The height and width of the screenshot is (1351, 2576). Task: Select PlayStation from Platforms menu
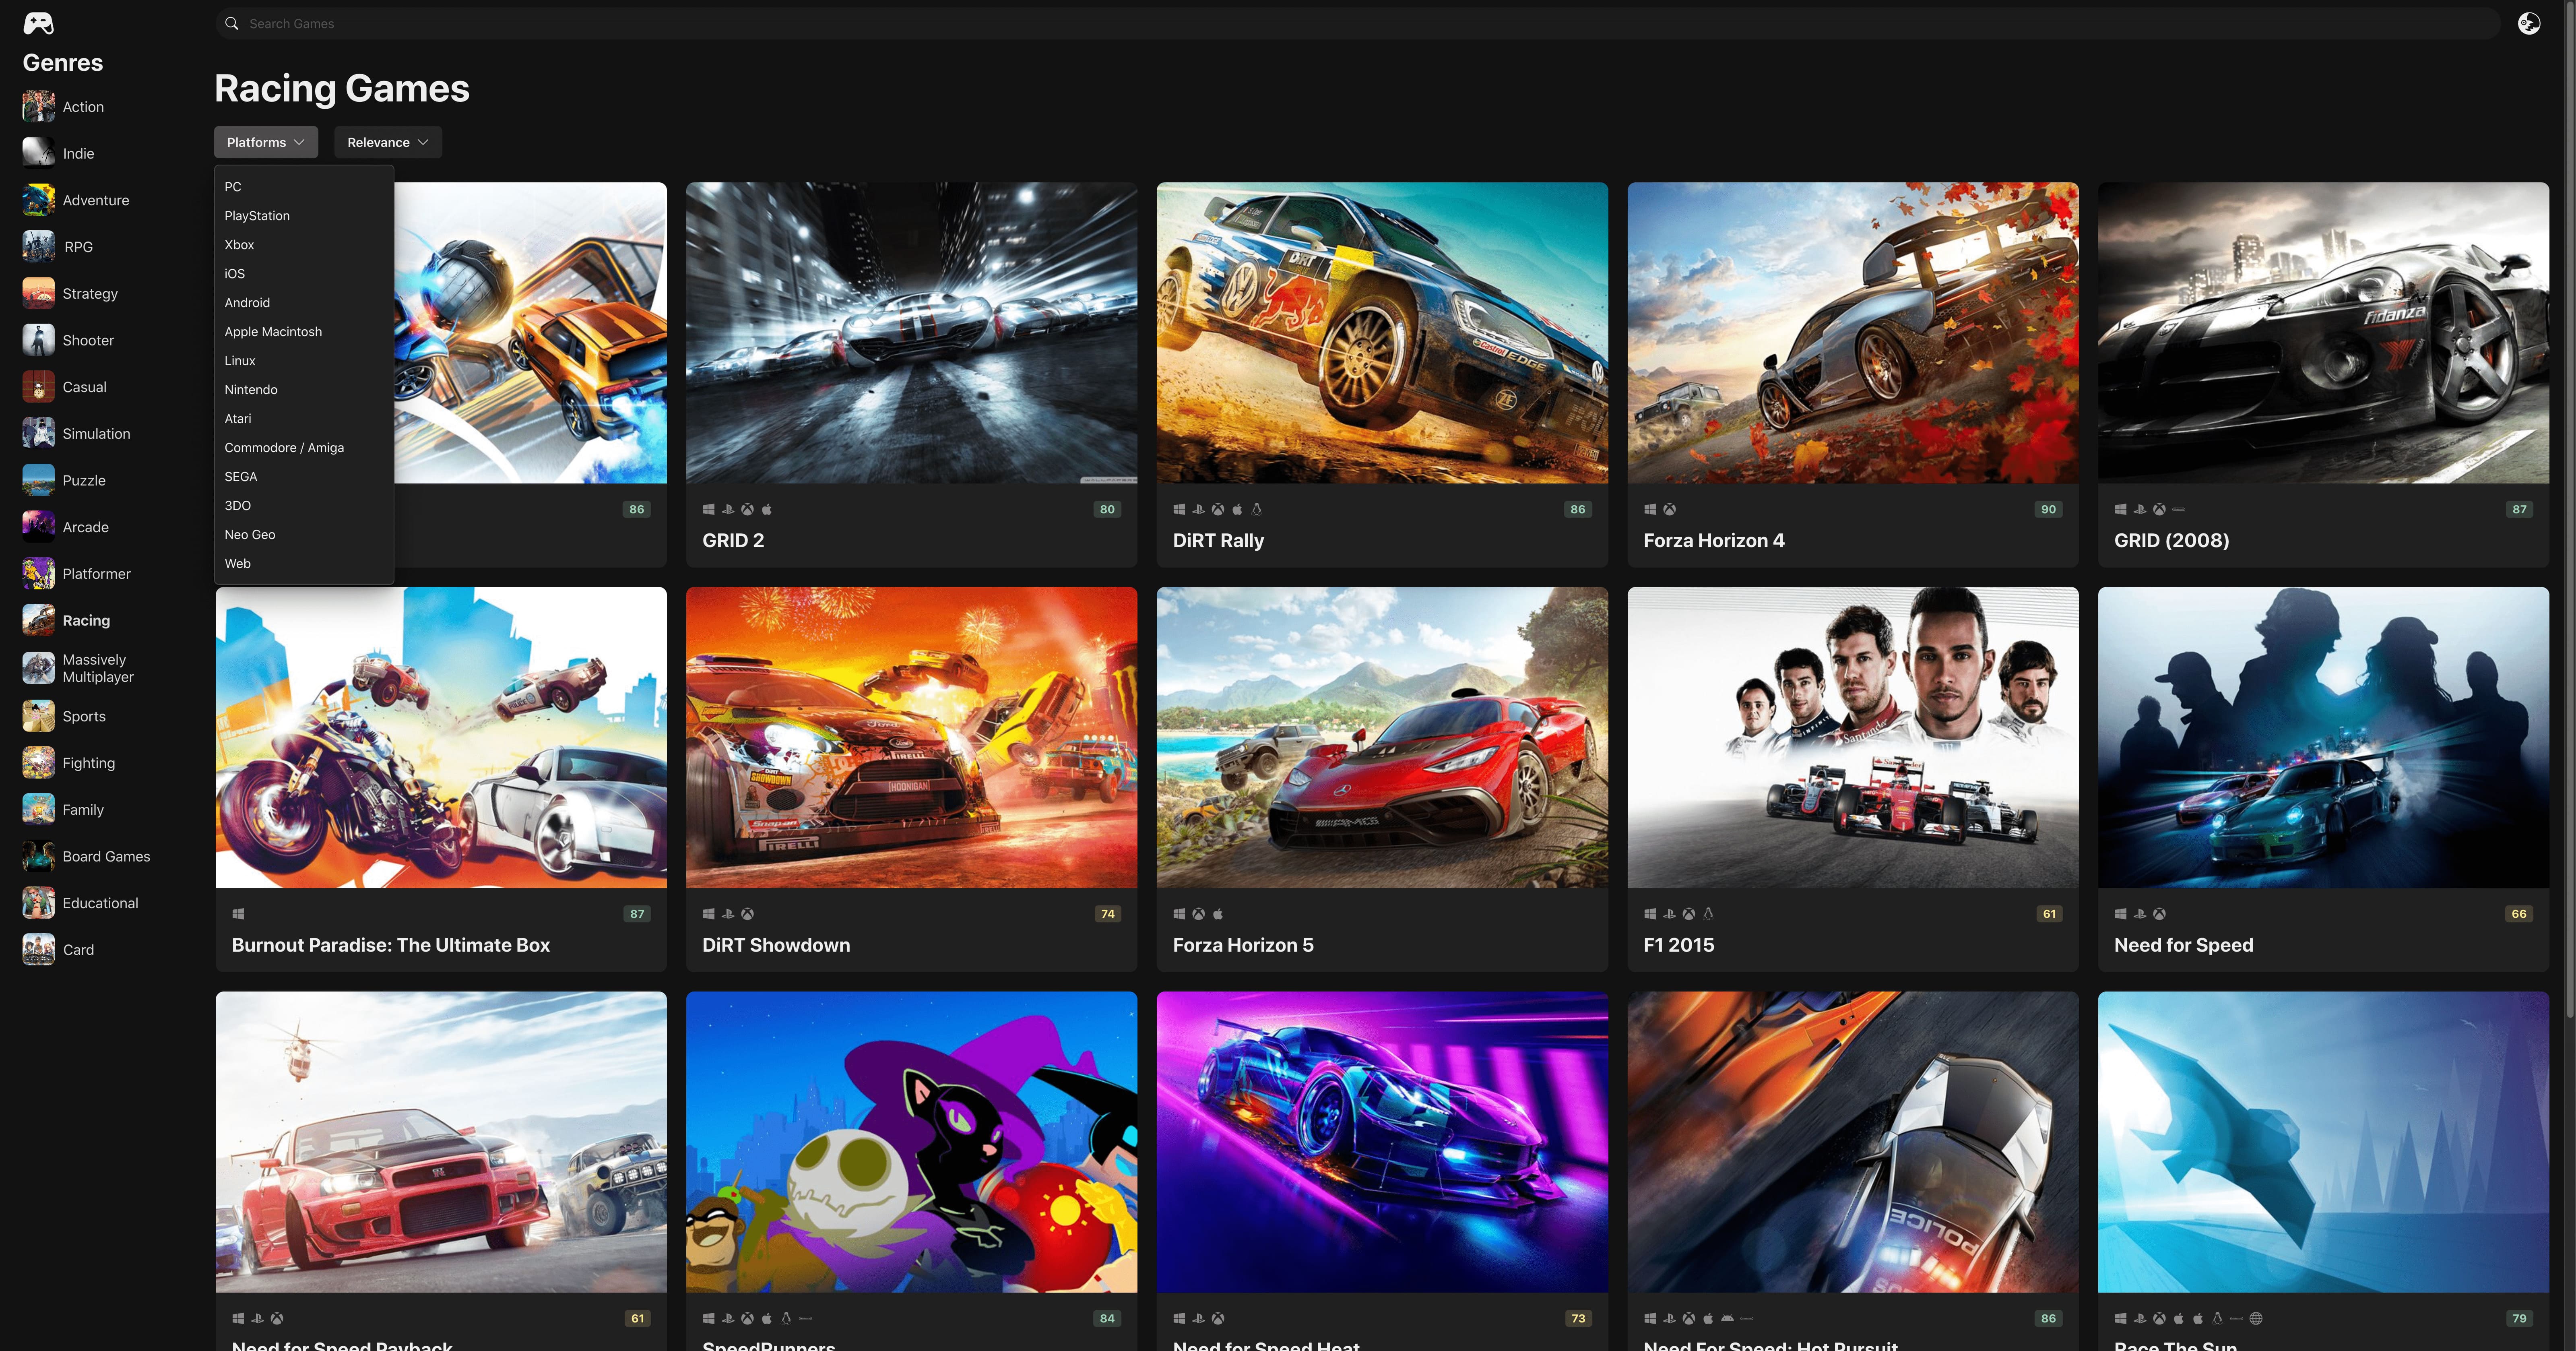coord(304,216)
